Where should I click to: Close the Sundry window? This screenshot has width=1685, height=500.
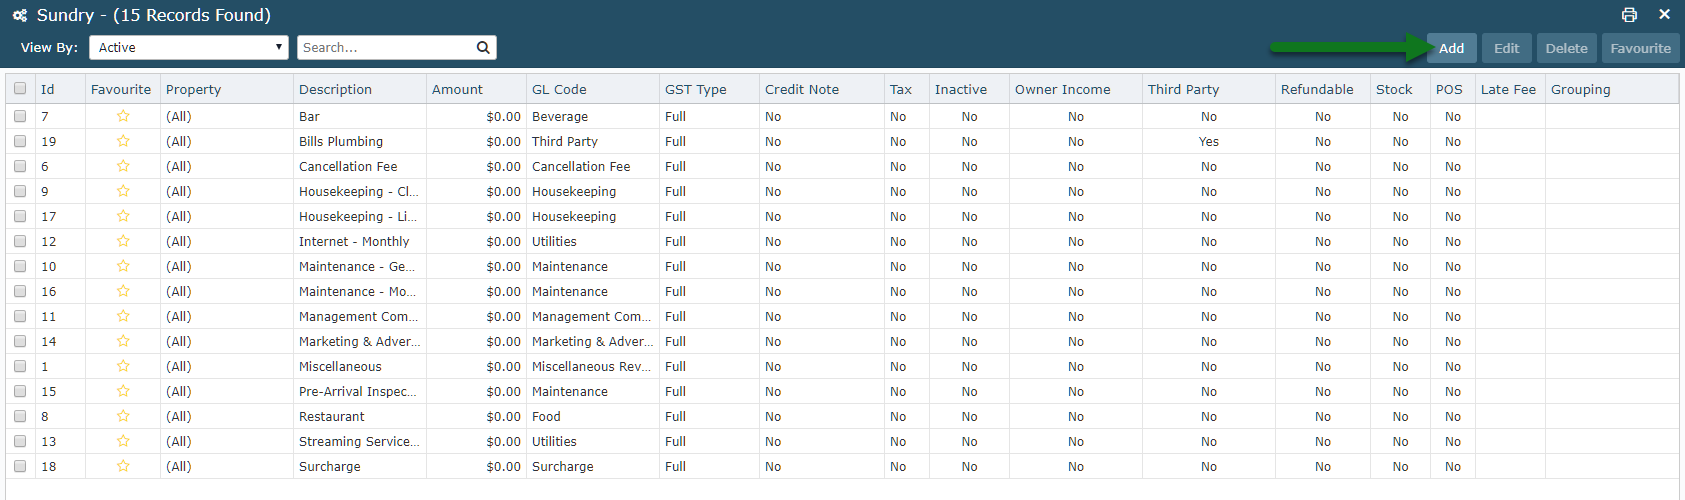1664,14
